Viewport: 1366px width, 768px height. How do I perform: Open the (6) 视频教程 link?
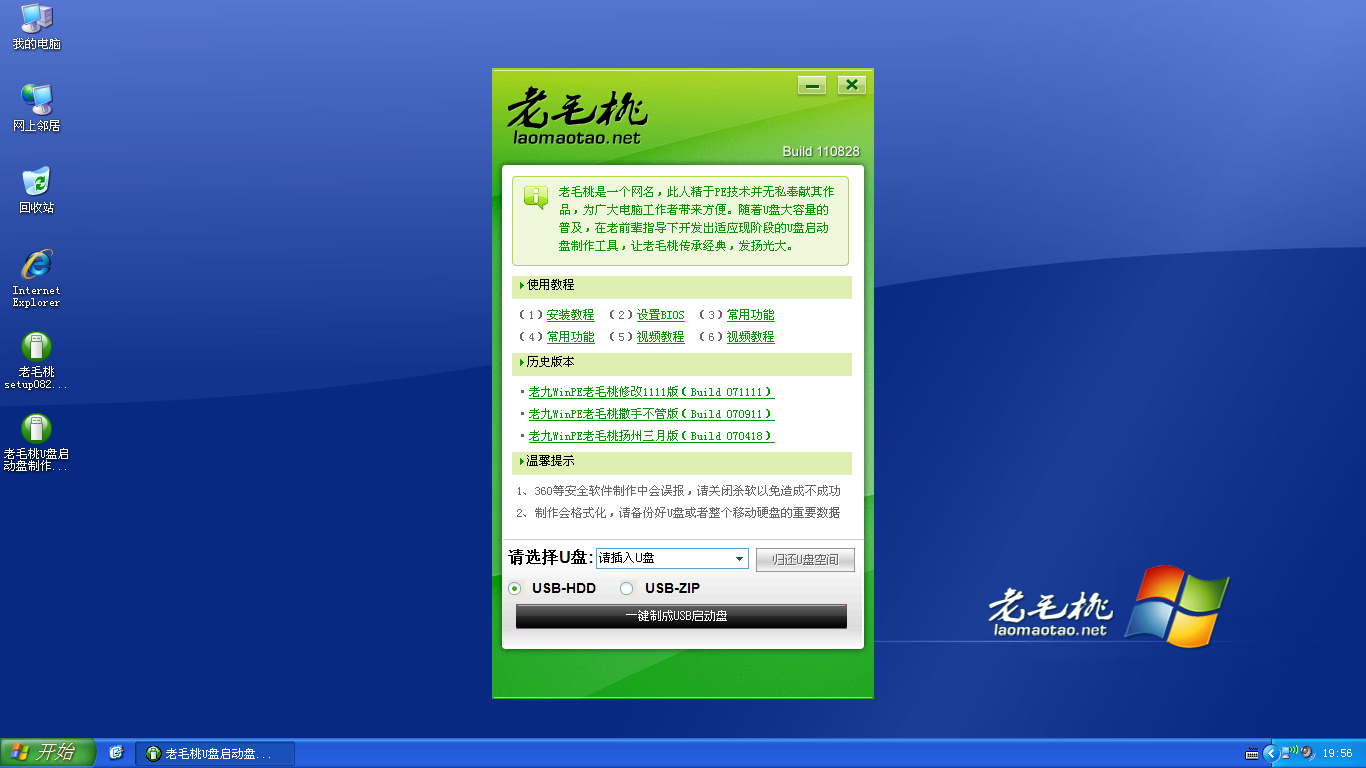pyautogui.click(x=750, y=337)
